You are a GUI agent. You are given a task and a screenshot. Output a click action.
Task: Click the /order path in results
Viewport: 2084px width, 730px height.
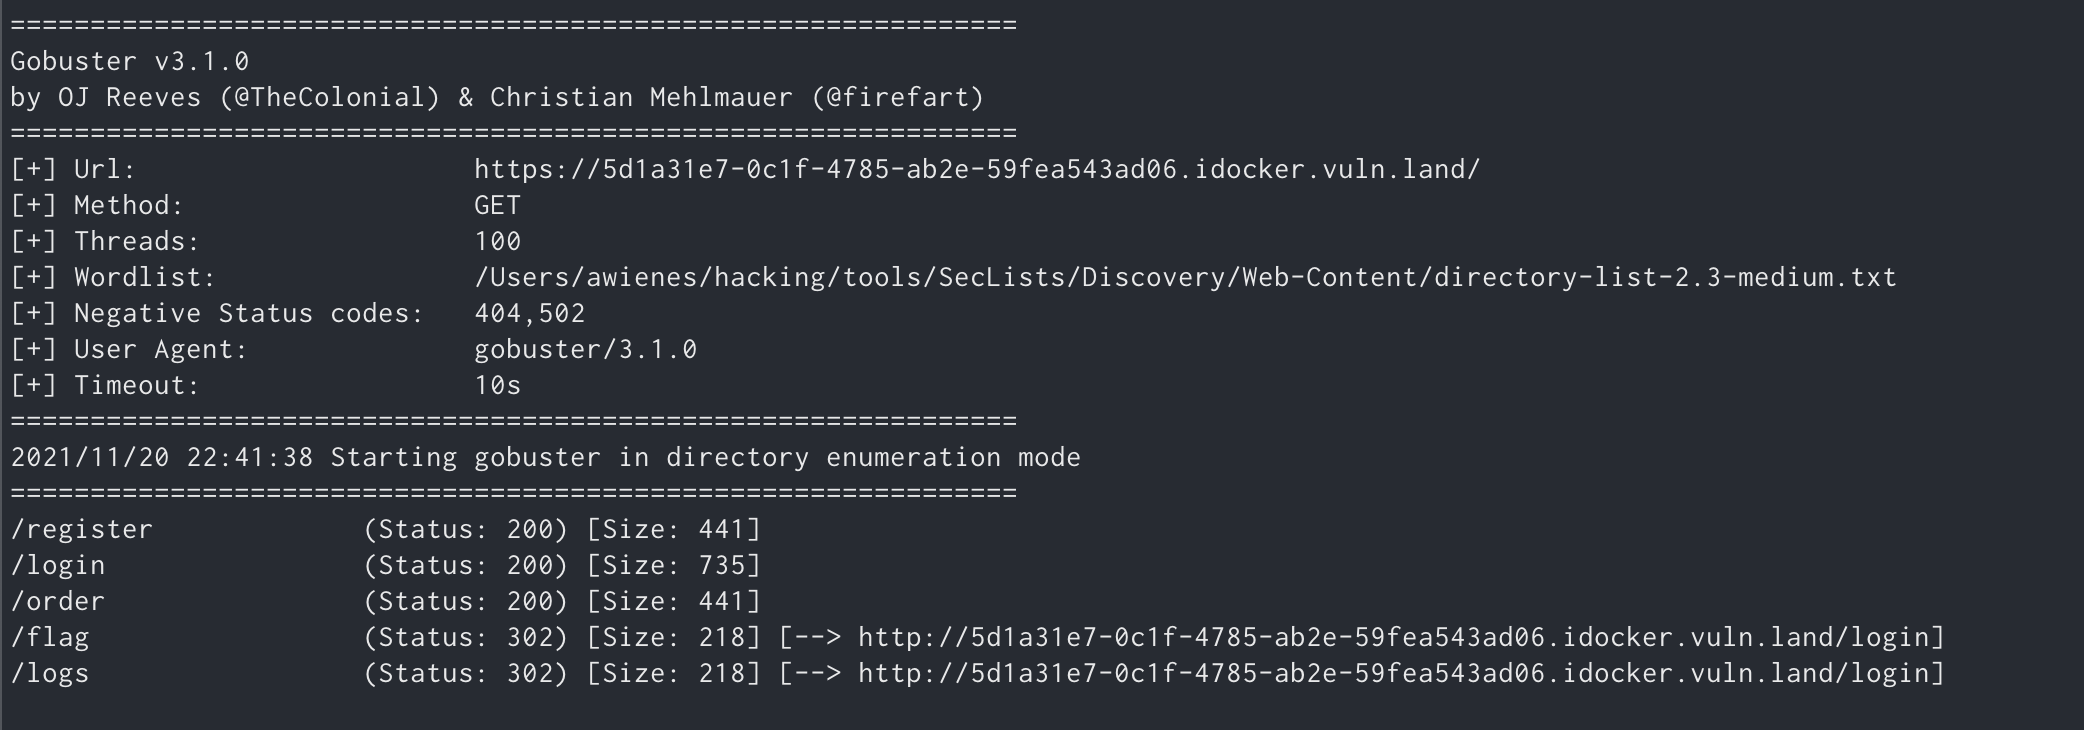[57, 601]
